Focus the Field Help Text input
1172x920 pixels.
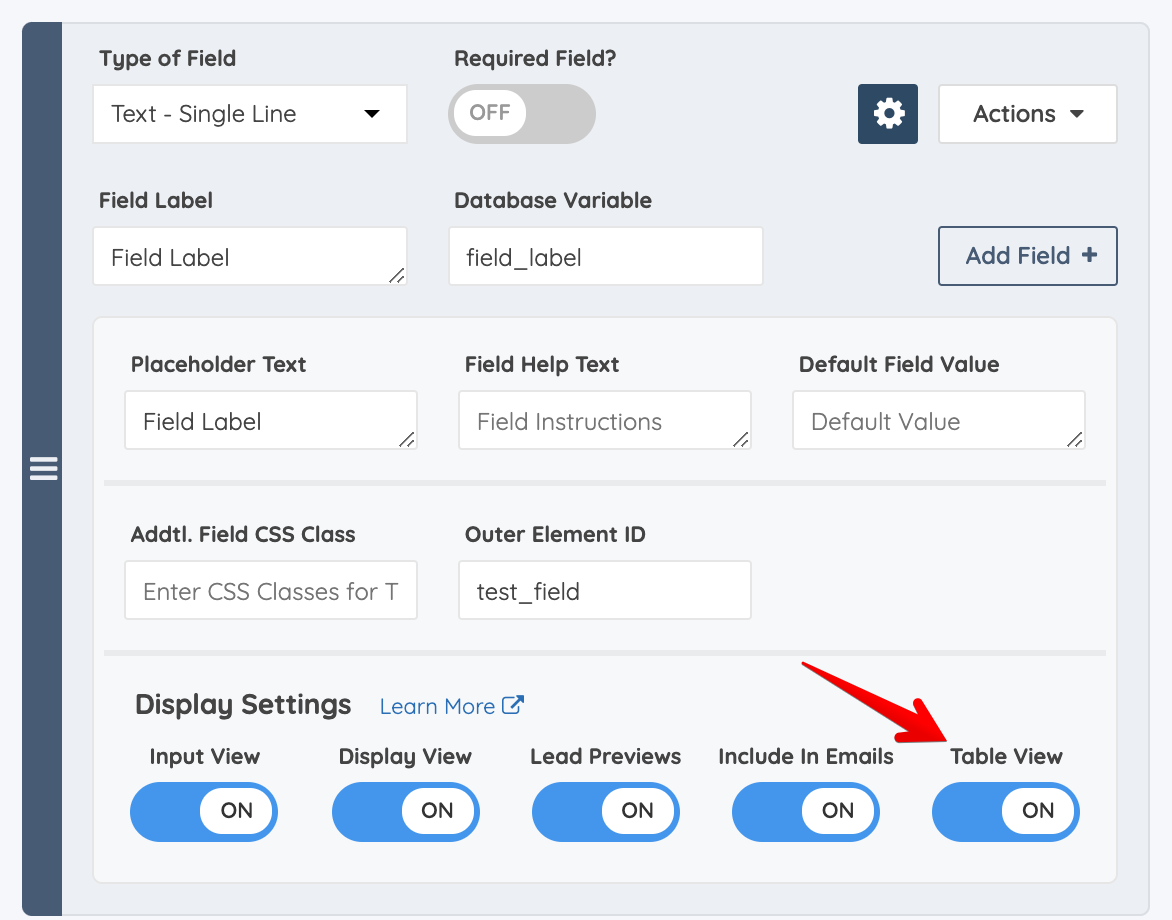pyautogui.click(x=604, y=420)
